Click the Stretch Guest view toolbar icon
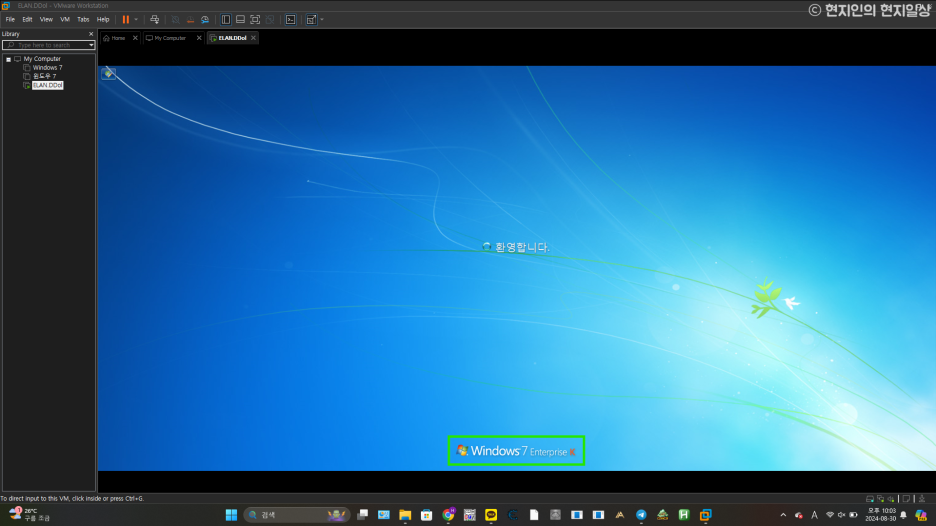The width and height of the screenshot is (936, 526). click(311, 20)
